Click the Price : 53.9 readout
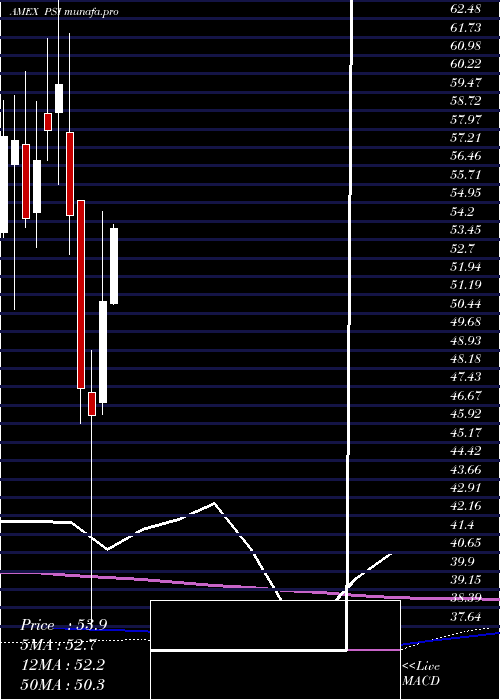Screen dimensions: 500x700 point(64,625)
